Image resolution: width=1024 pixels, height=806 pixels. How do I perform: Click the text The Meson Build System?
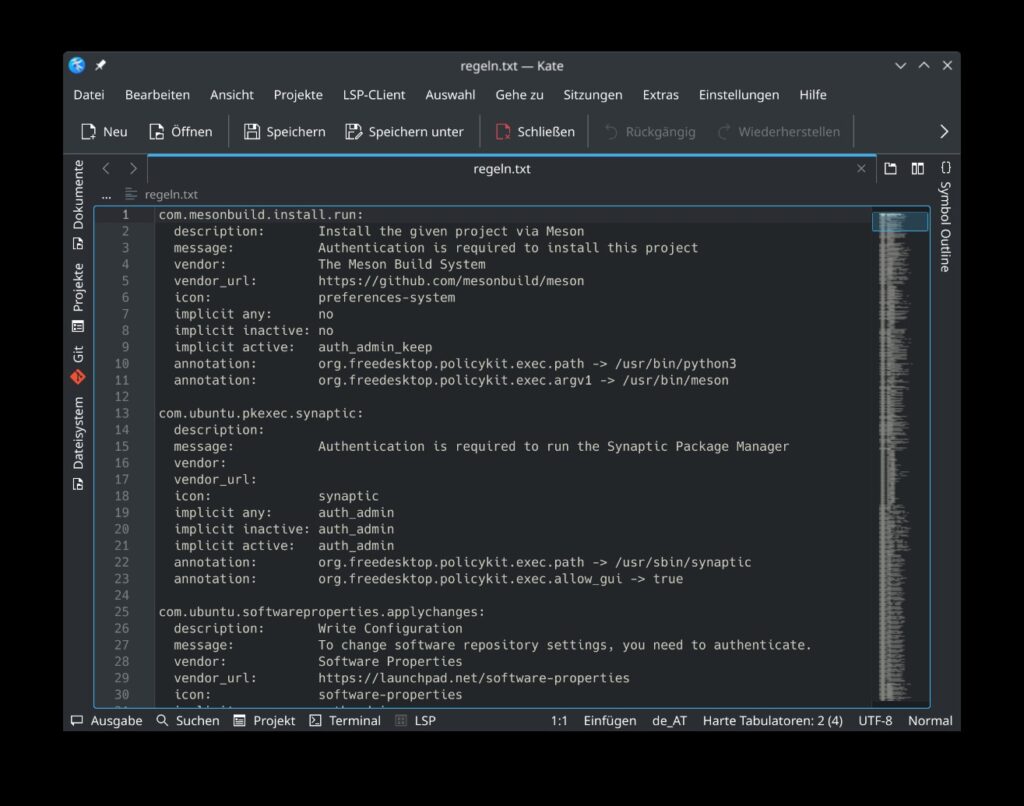point(402,265)
